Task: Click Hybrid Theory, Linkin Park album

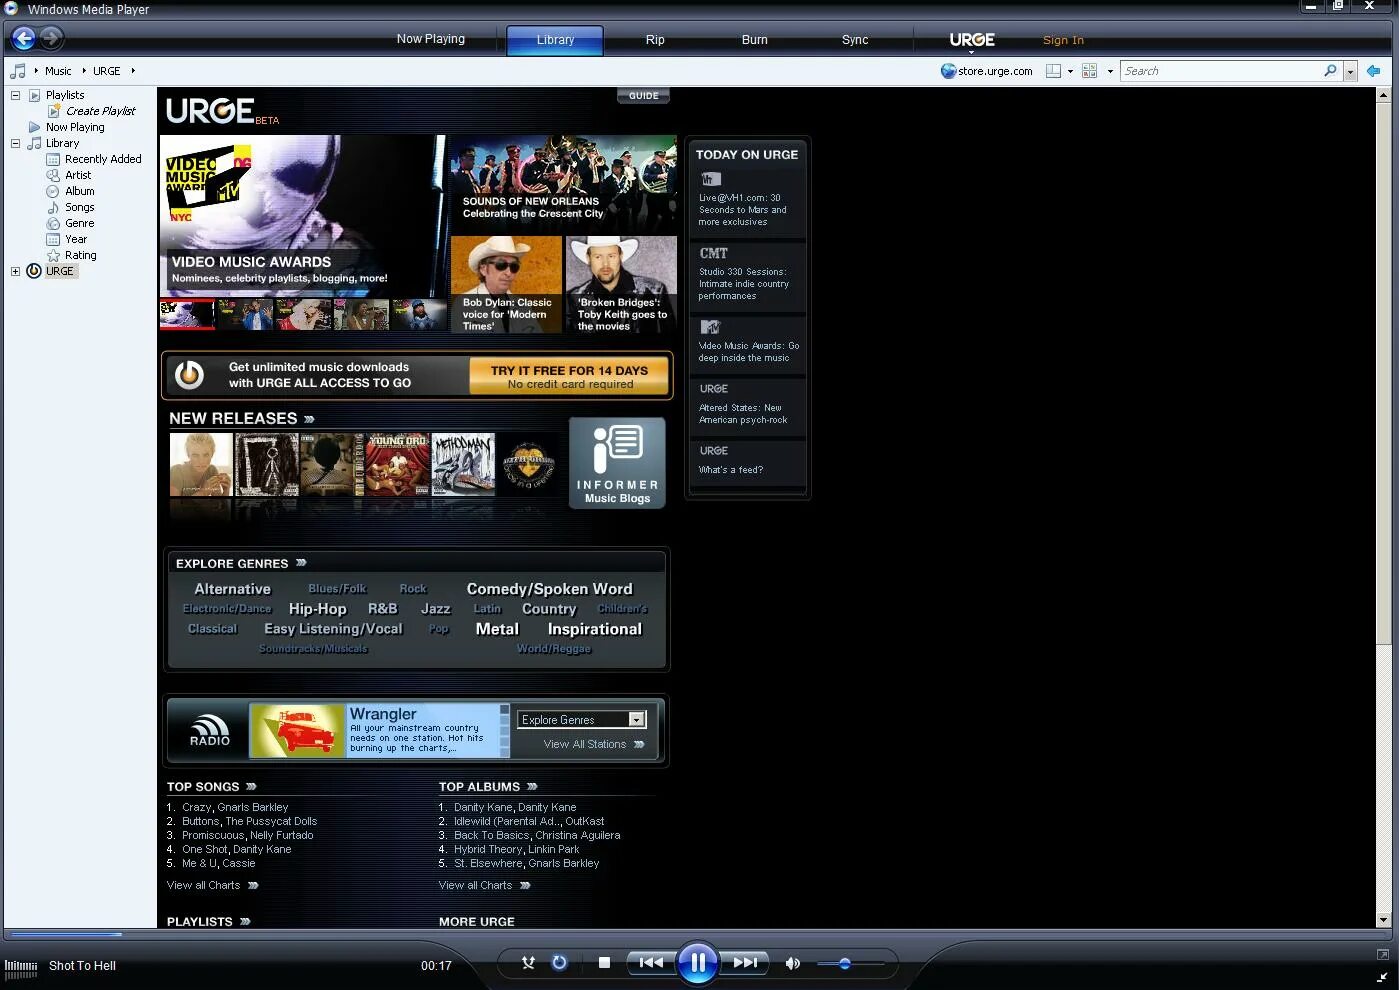Action: [x=517, y=849]
